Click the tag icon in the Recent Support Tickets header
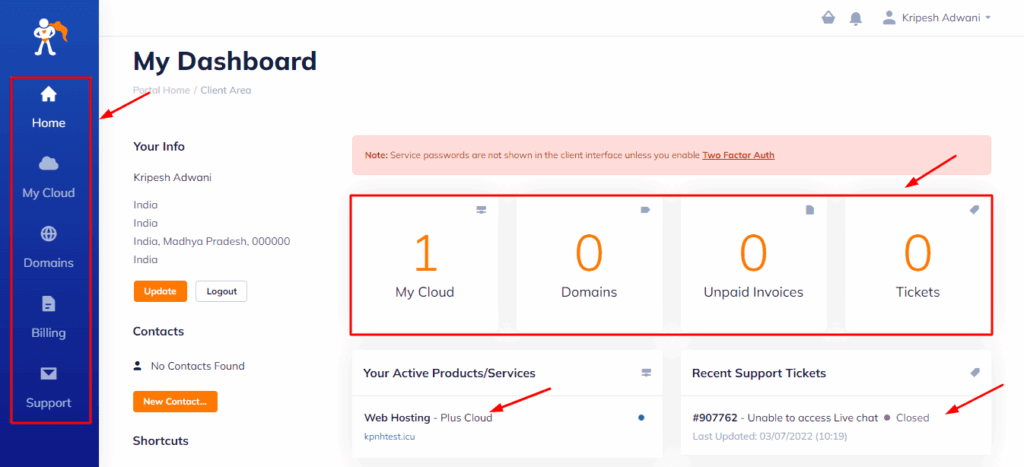This screenshot has height=467, width=1024. click(x=975, y=372)
